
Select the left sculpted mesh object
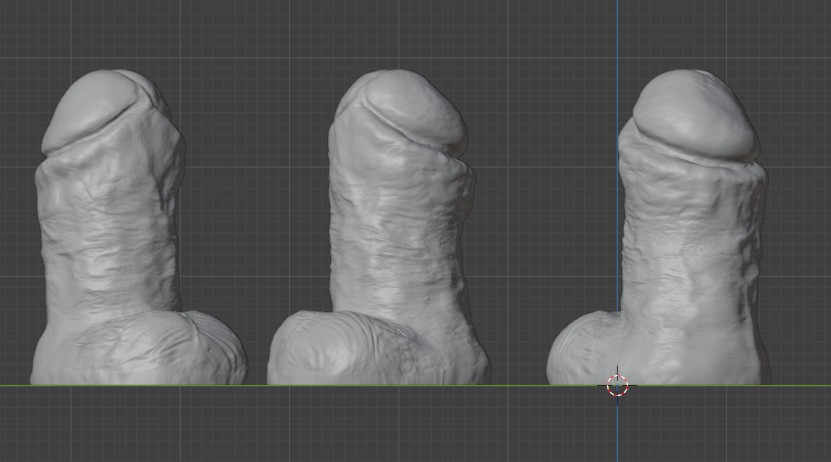[x=110, y=240]
